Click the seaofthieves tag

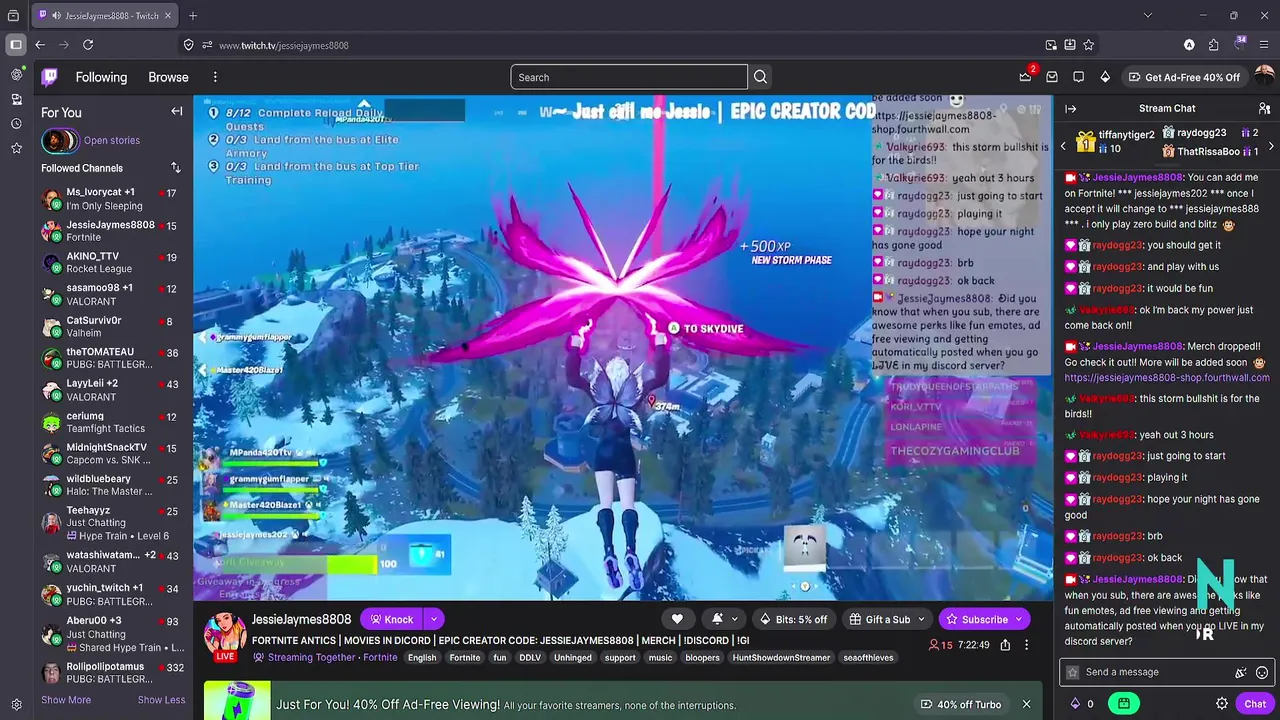coord(868,658)
